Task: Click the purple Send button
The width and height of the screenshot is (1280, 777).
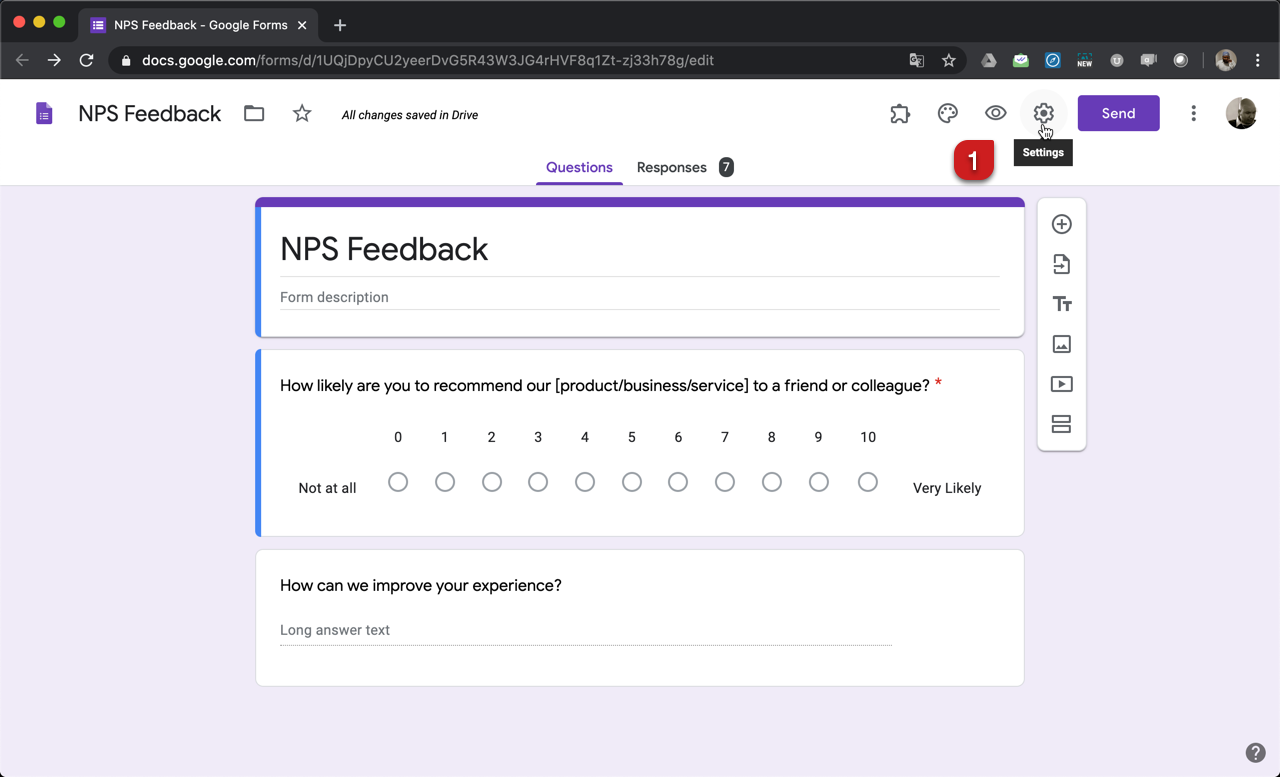Action: [x=1118, y=113]
